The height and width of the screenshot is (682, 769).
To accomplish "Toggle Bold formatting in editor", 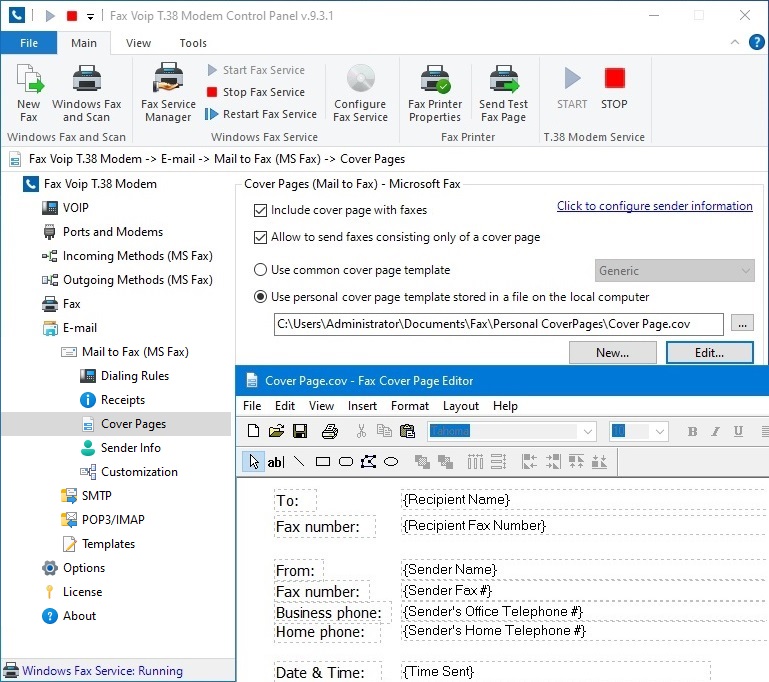I will tap(692, 431).
